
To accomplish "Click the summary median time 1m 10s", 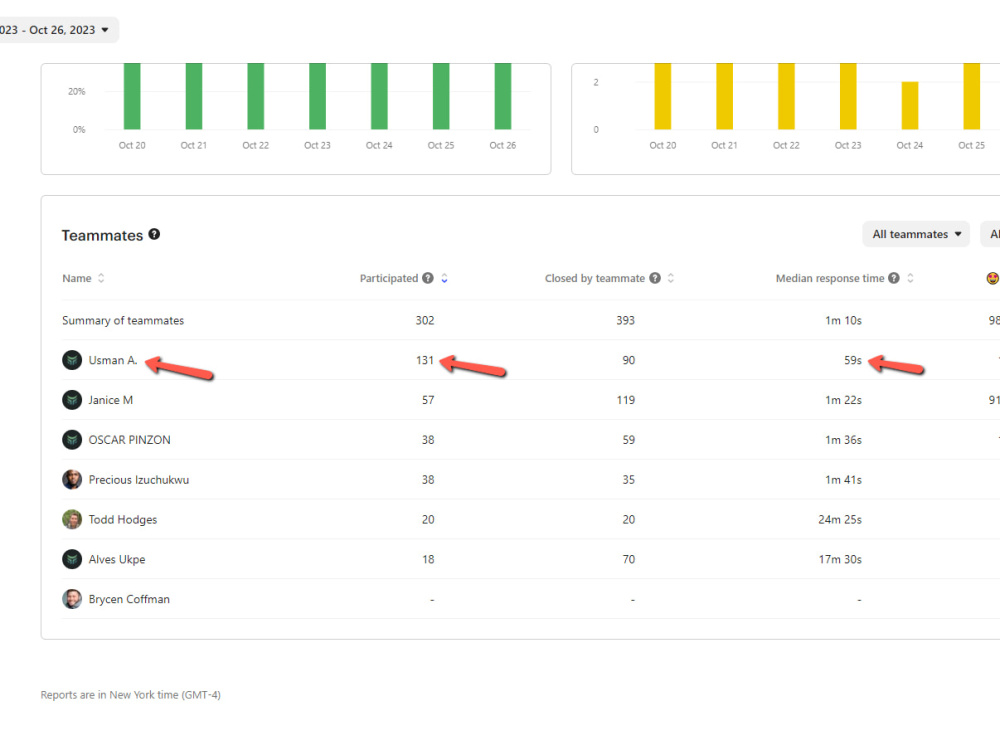I will coord(843,320).
